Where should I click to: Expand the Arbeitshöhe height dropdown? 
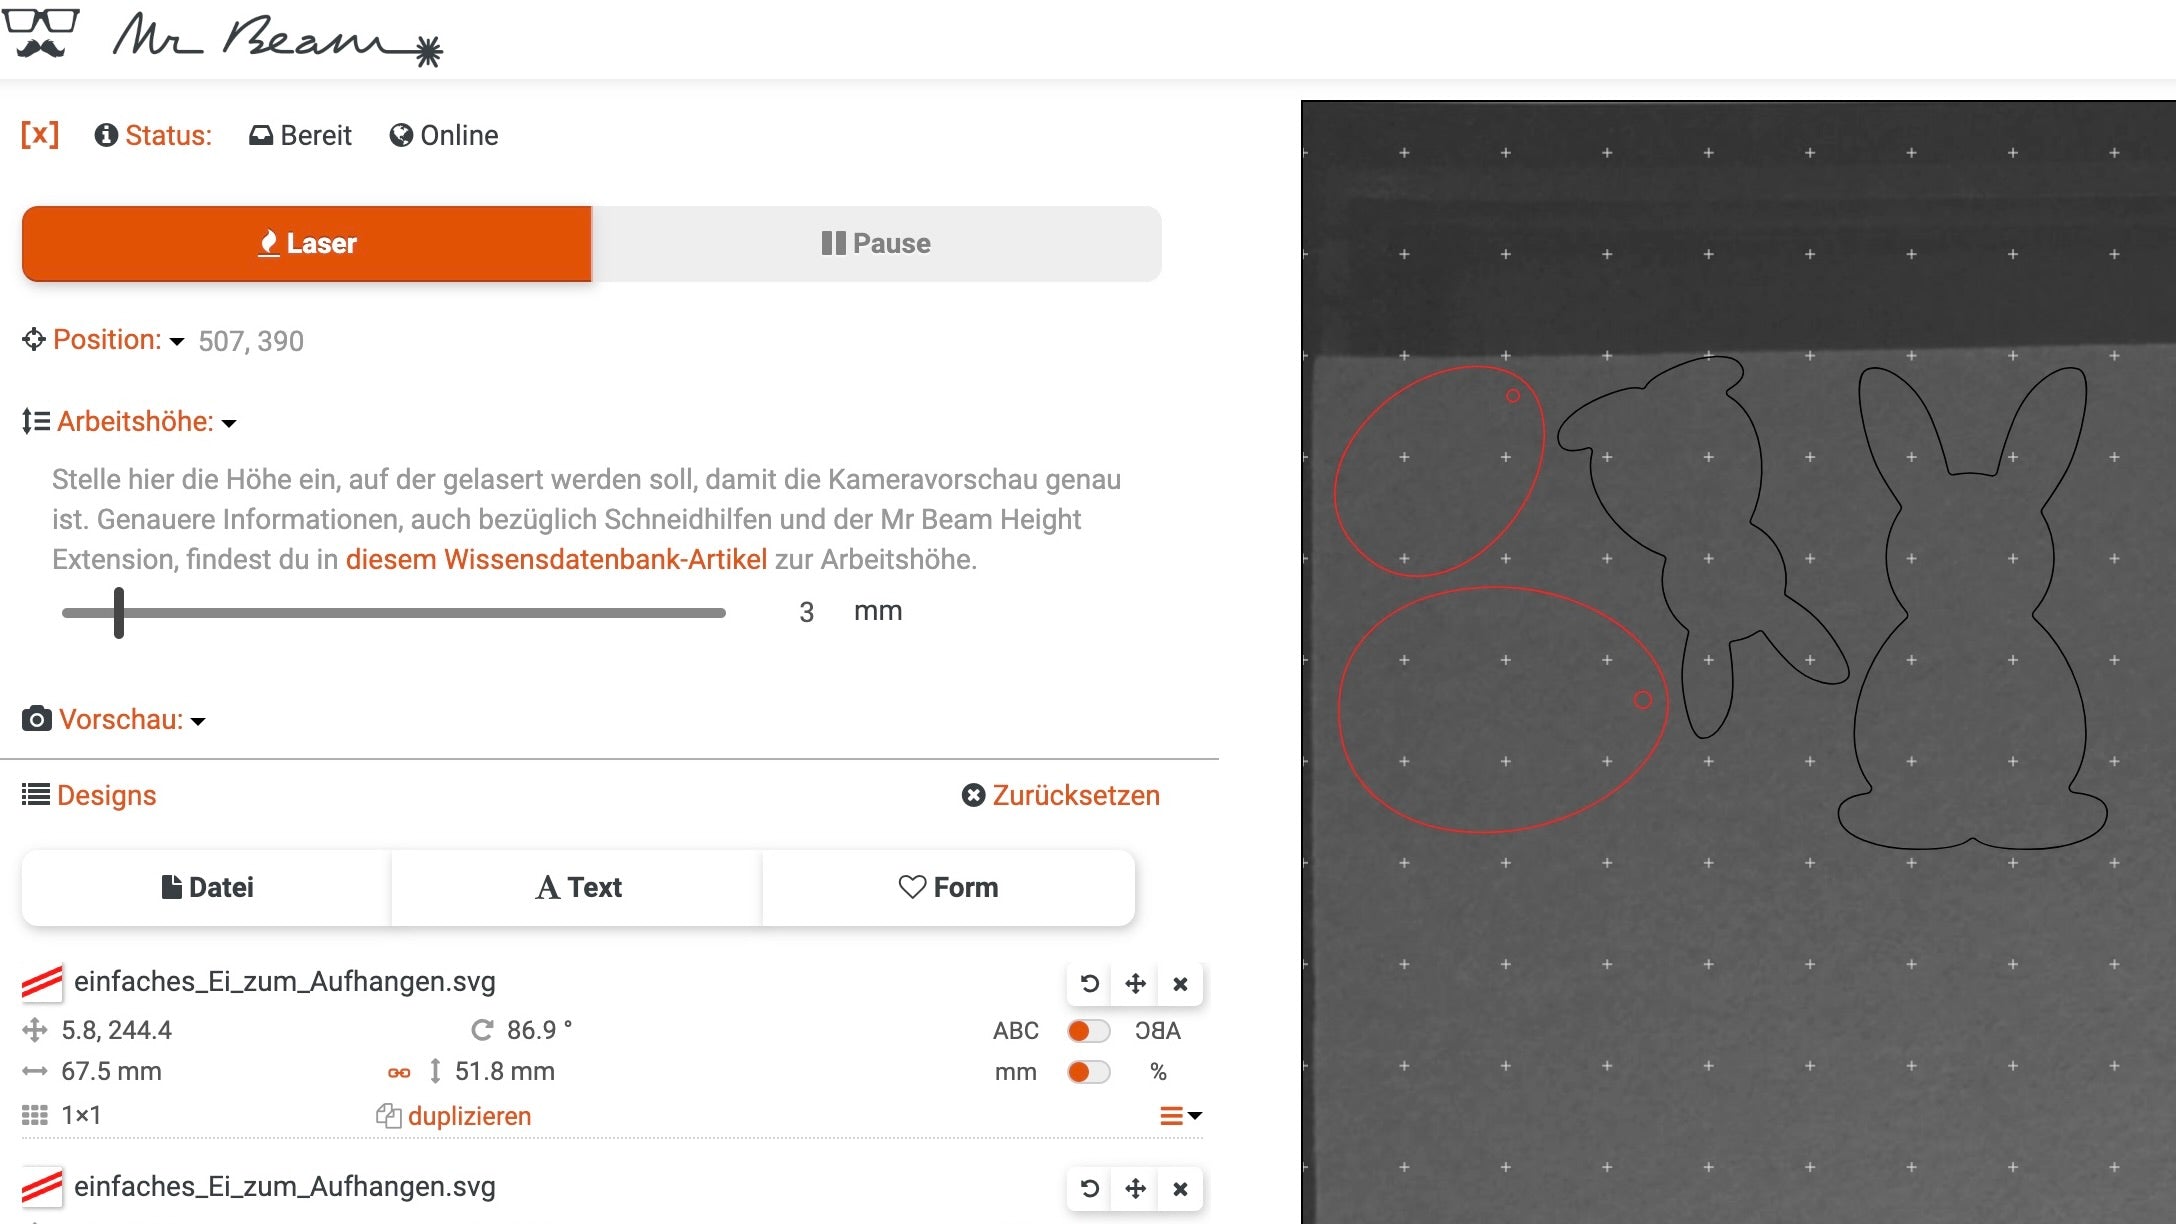[x=232, y=421]
